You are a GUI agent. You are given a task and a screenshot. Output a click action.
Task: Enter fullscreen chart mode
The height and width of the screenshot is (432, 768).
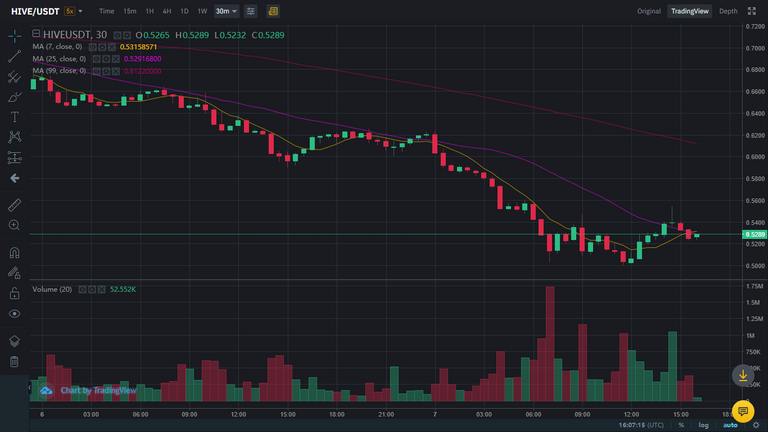tap(752, 11)
